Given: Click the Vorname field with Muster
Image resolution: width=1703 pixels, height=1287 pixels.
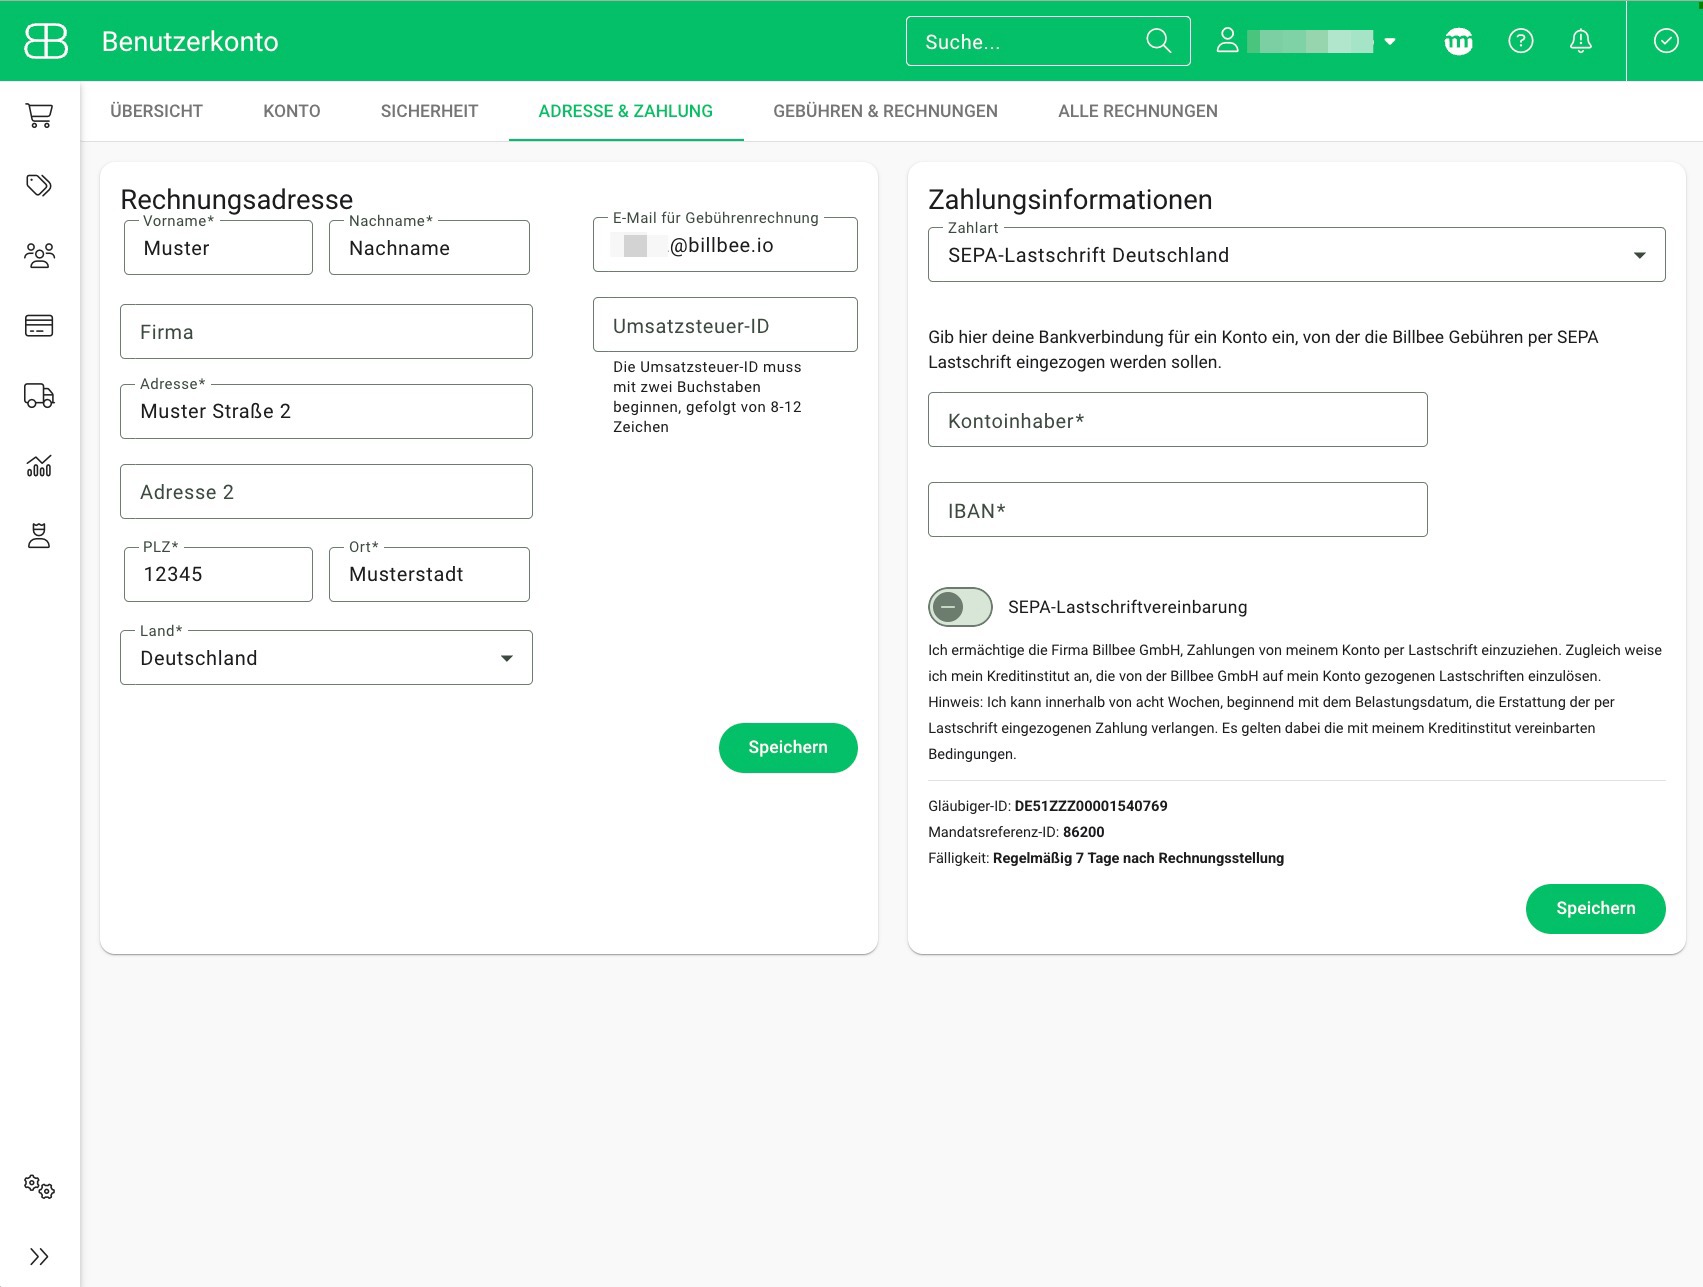Looking at the screenshot, I should [218, 248].
